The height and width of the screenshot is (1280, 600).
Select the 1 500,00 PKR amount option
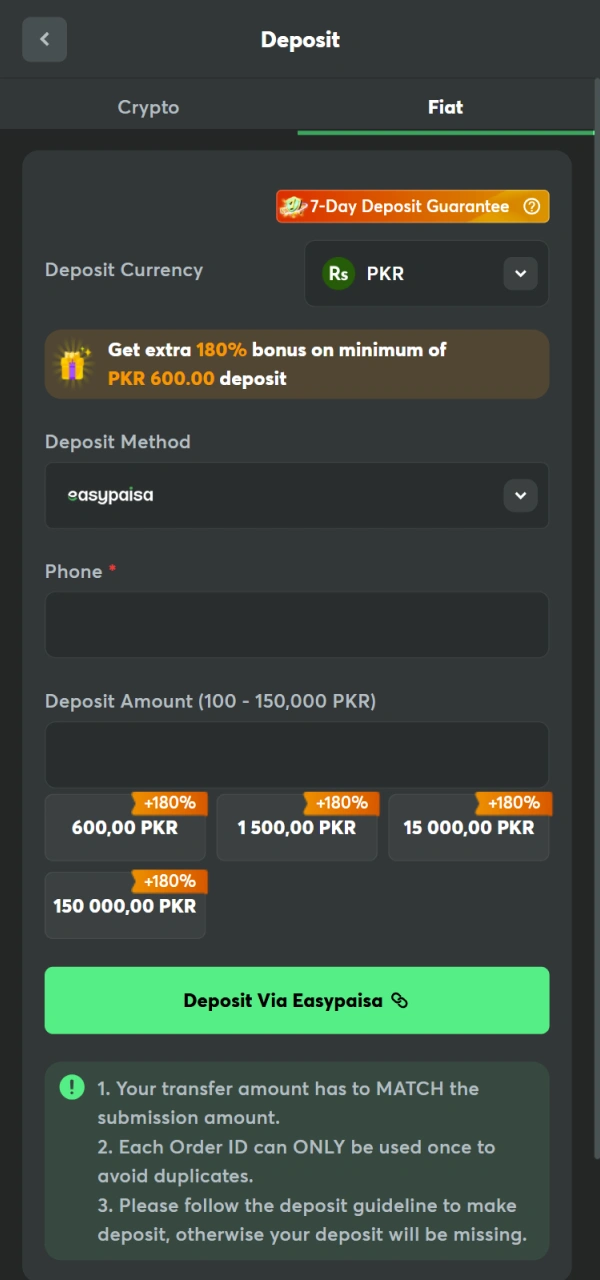point(296,827)
